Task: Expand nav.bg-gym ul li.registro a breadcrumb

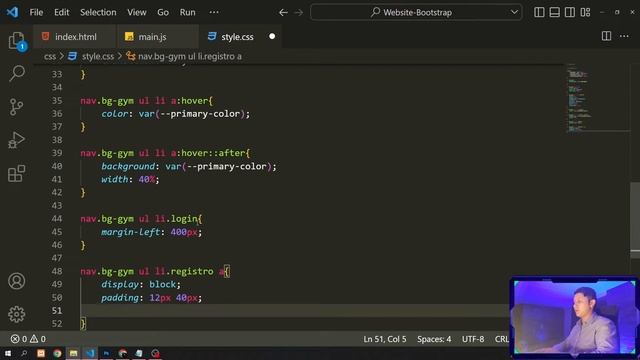Action: 190,56
